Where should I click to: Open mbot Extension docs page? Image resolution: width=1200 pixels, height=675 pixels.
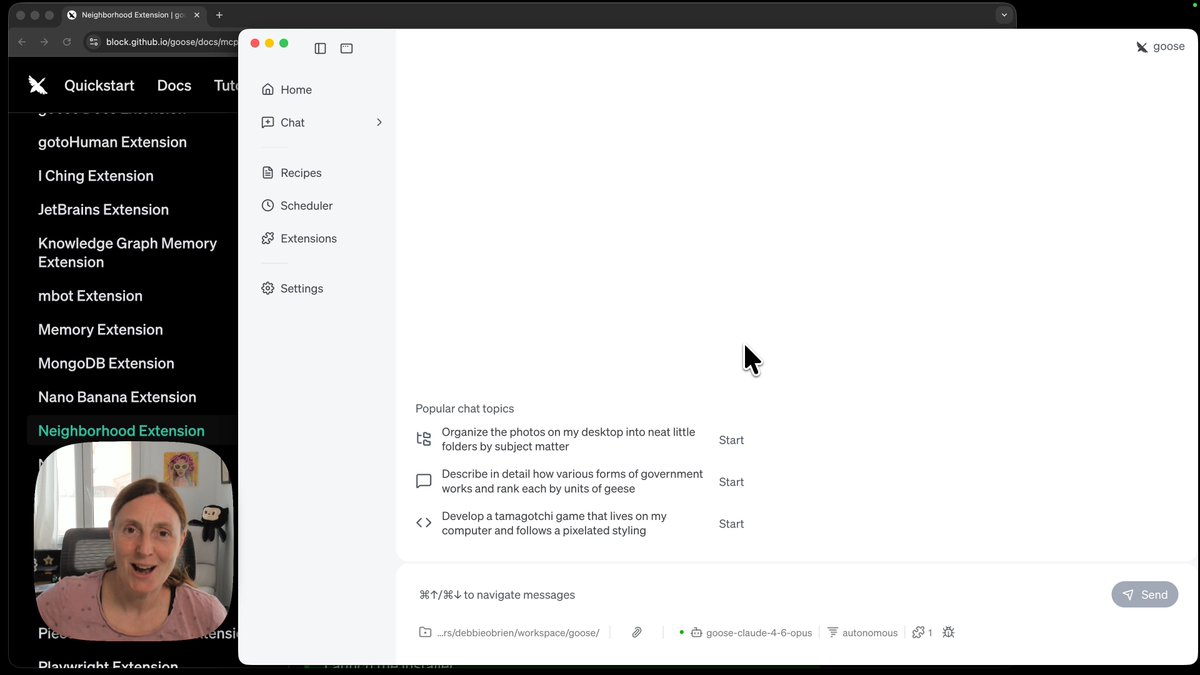pyautogui.click(x=90, y=296)
